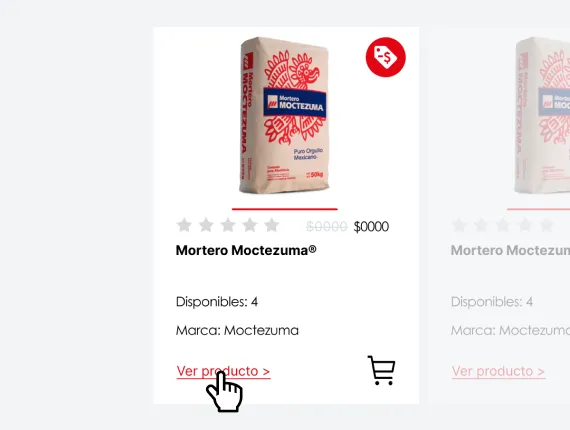The height and width of the screenshot is (430, 570).
Task: Add Mortero Moctezuma to shopping cart
Action: point(381,370)
